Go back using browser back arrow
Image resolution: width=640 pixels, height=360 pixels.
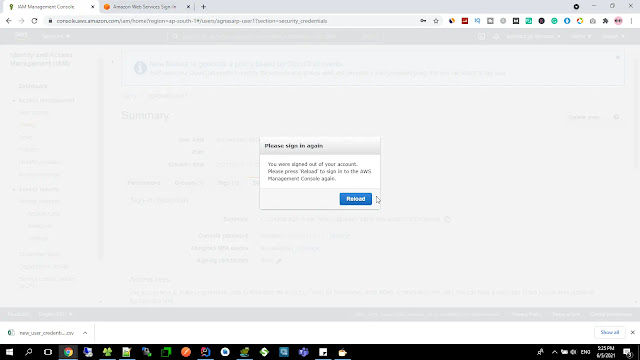point(9,21)
